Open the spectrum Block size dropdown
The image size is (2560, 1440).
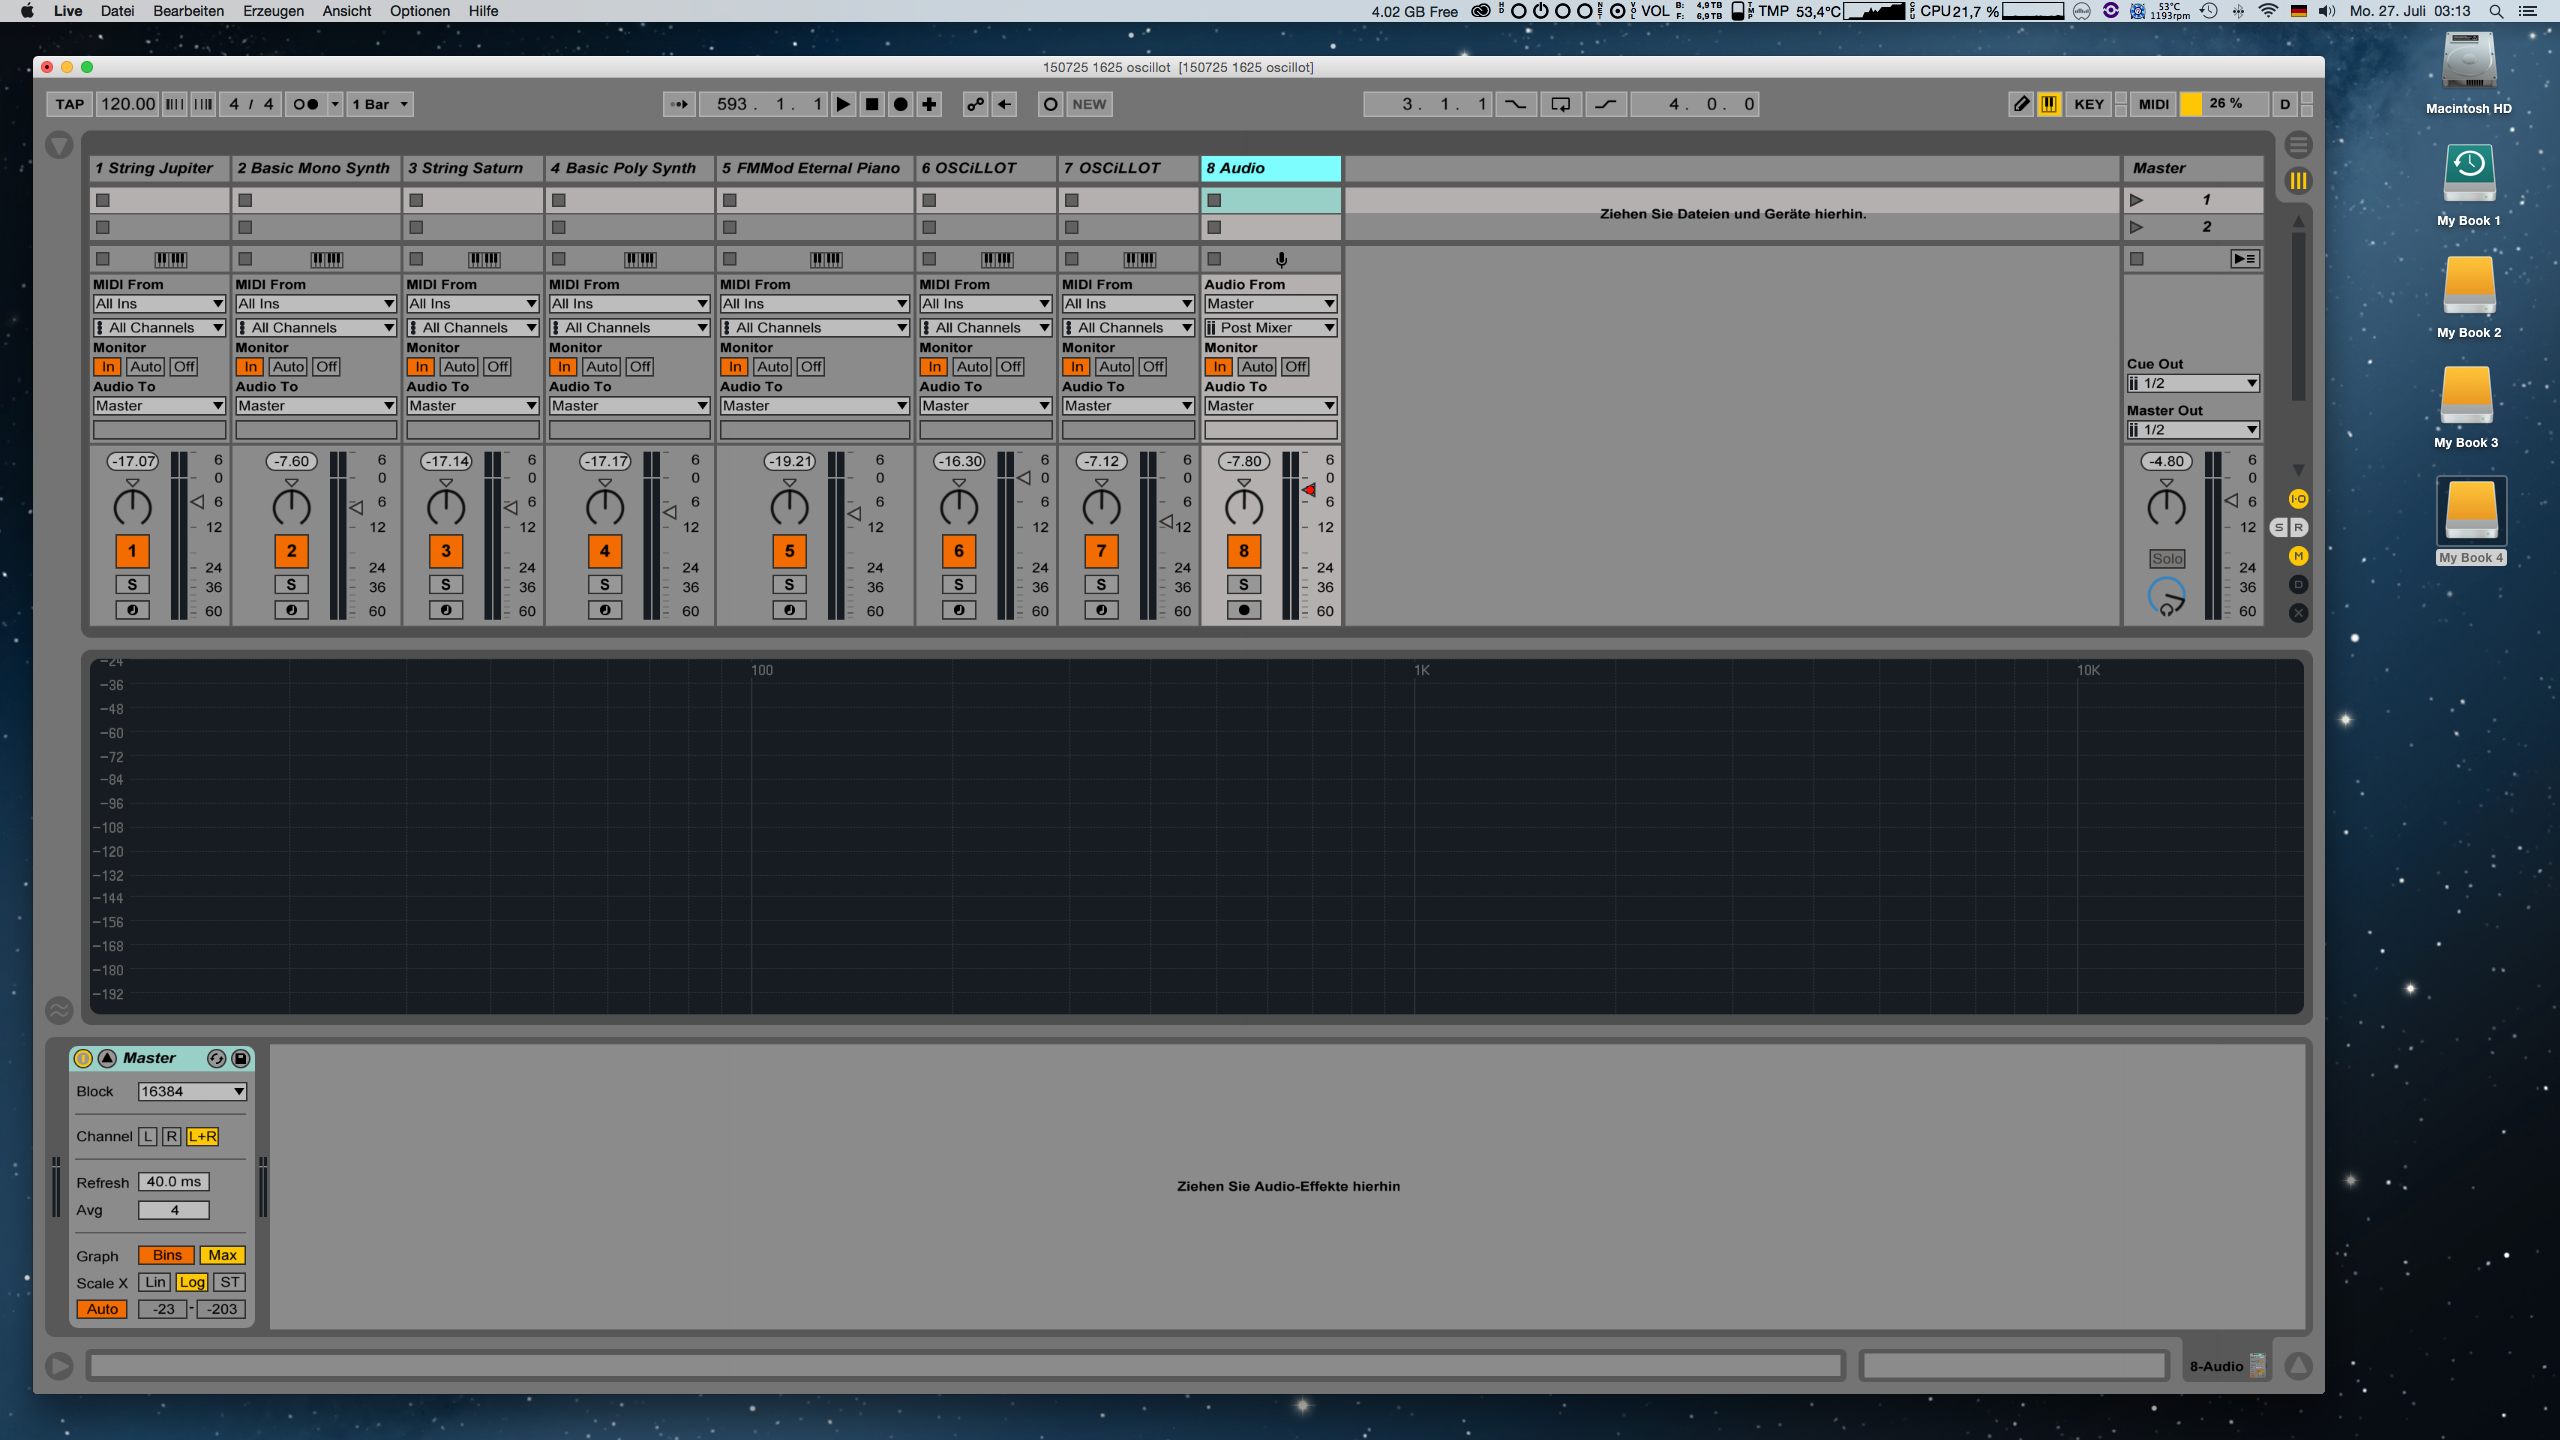(192, 1092)
